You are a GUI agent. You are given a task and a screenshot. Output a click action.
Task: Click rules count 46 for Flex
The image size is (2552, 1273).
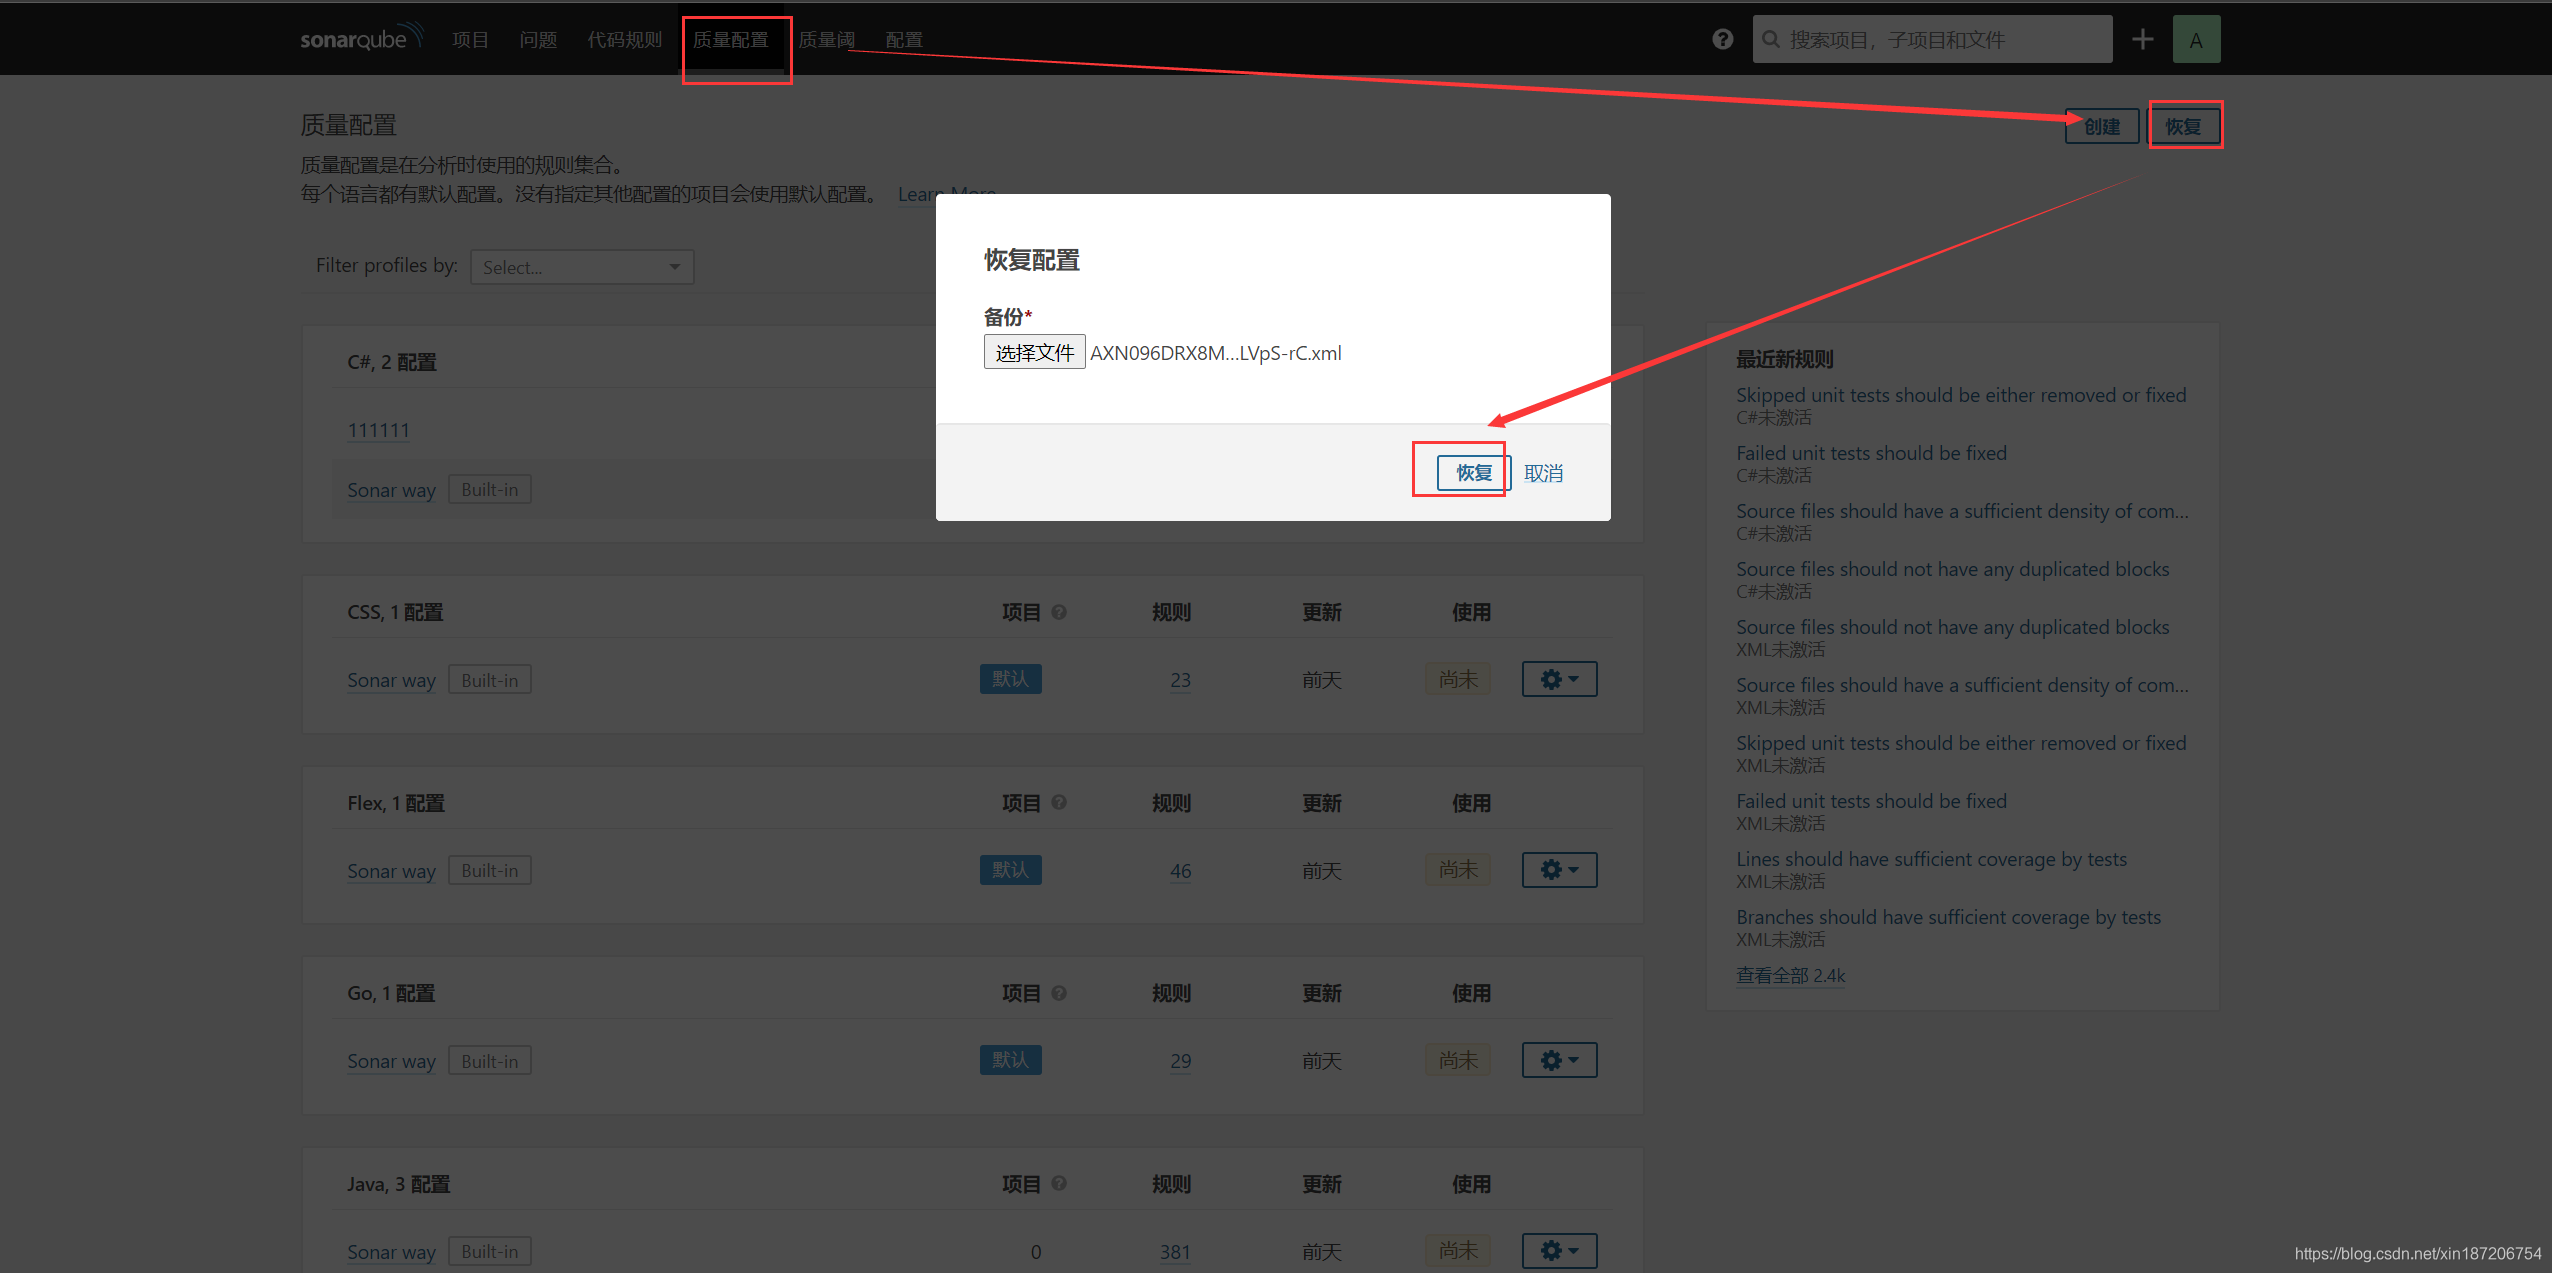coord(1180,871)
